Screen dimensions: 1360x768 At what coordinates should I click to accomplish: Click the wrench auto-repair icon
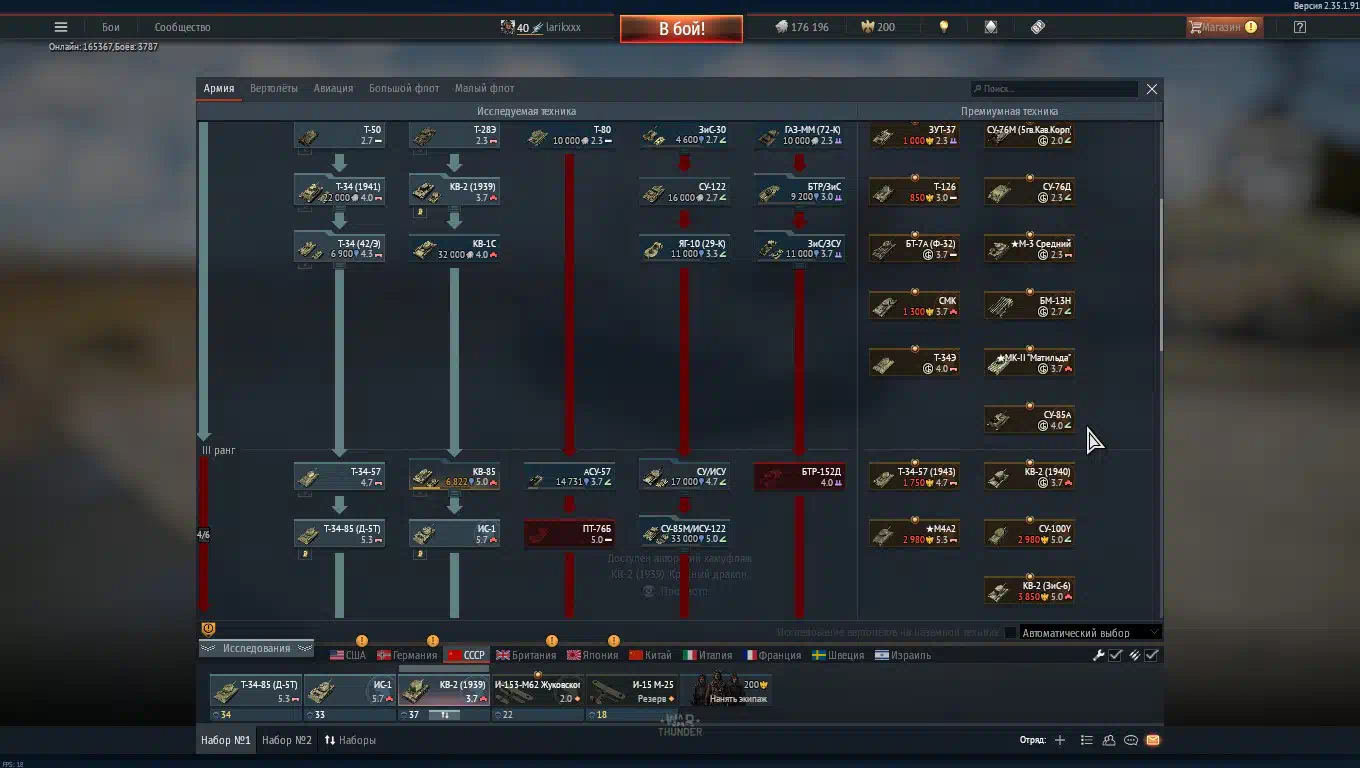point(1098,655)
